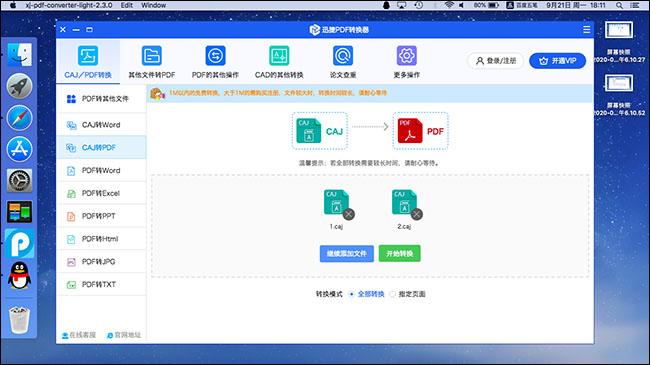Screen dimensions: 650x365
Task: Switch to 其他文件转PDF tab
Action: coord(152,62)
